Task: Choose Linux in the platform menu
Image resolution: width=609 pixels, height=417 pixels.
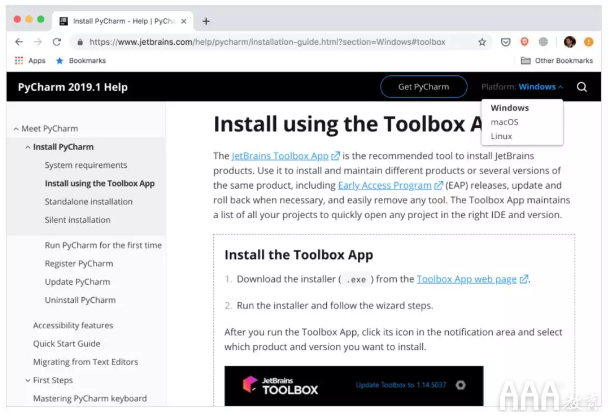Action: [501, 136]
